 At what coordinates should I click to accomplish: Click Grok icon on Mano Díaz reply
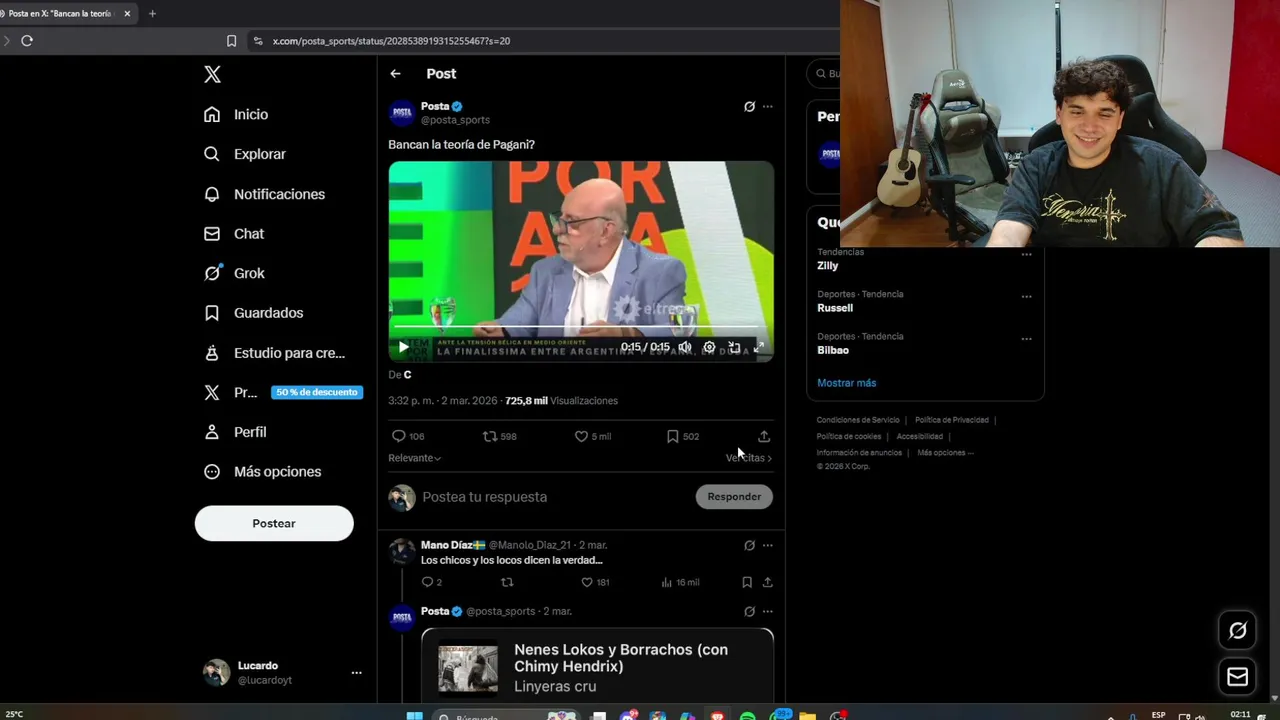click(x=749, y=545)
